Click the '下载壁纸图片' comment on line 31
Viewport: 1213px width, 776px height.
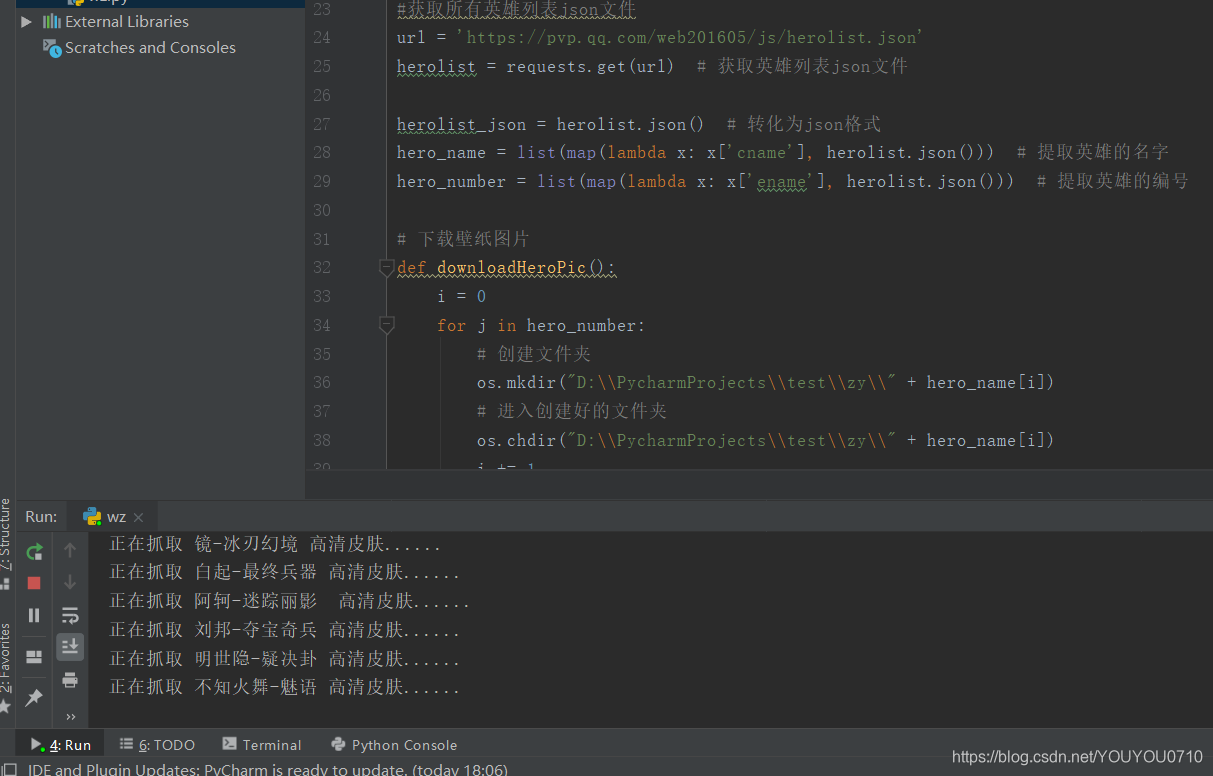[x=463, y=239]
